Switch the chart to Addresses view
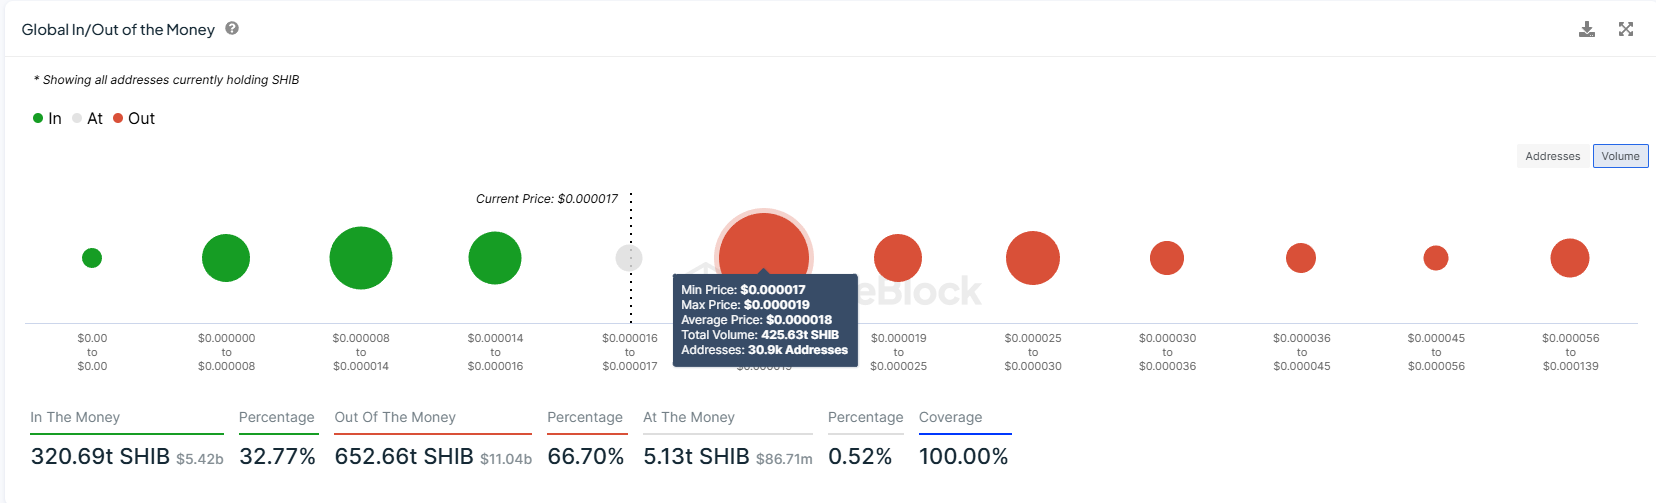The image size is (1656, 503). (x=1552, y=156)
